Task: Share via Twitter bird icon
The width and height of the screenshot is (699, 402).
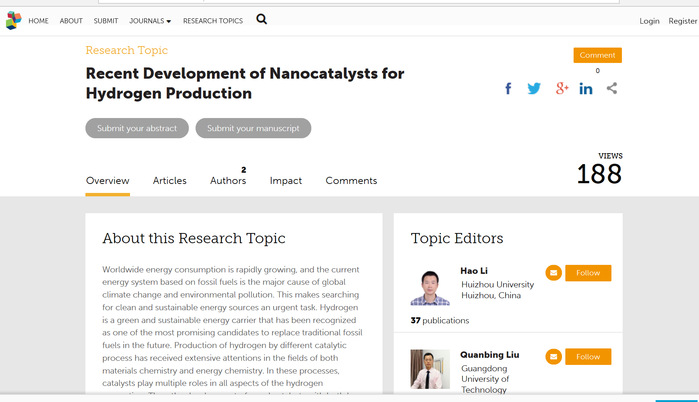Action: click(x=534, y=89)
